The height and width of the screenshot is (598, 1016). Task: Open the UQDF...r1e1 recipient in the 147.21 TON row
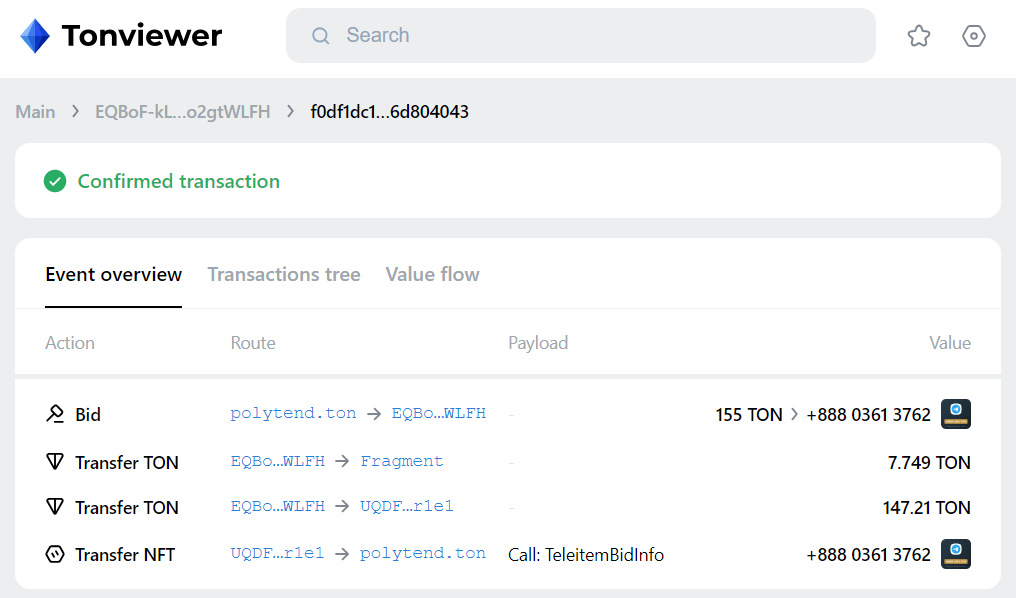tap(407, 506)
